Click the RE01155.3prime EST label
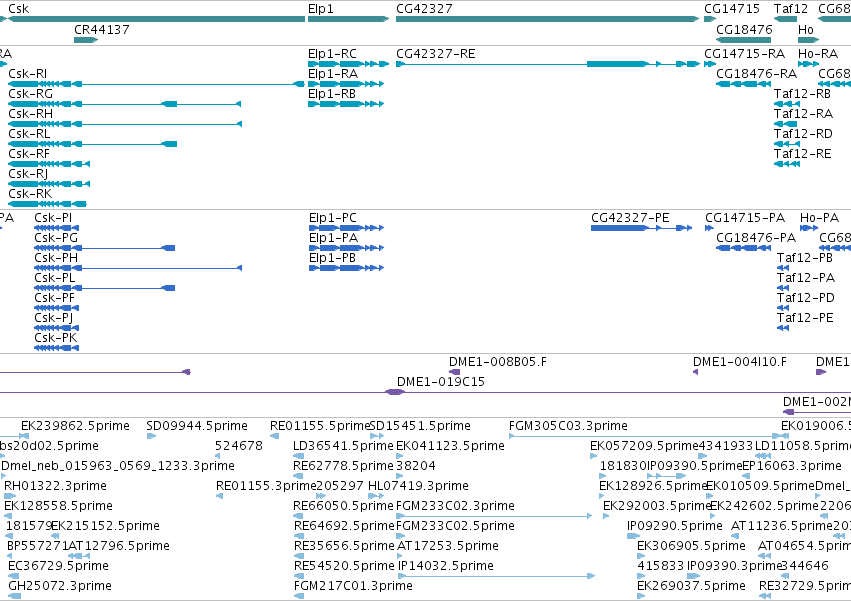This screenshot has height=601, width=851. [x=266, y=486]
